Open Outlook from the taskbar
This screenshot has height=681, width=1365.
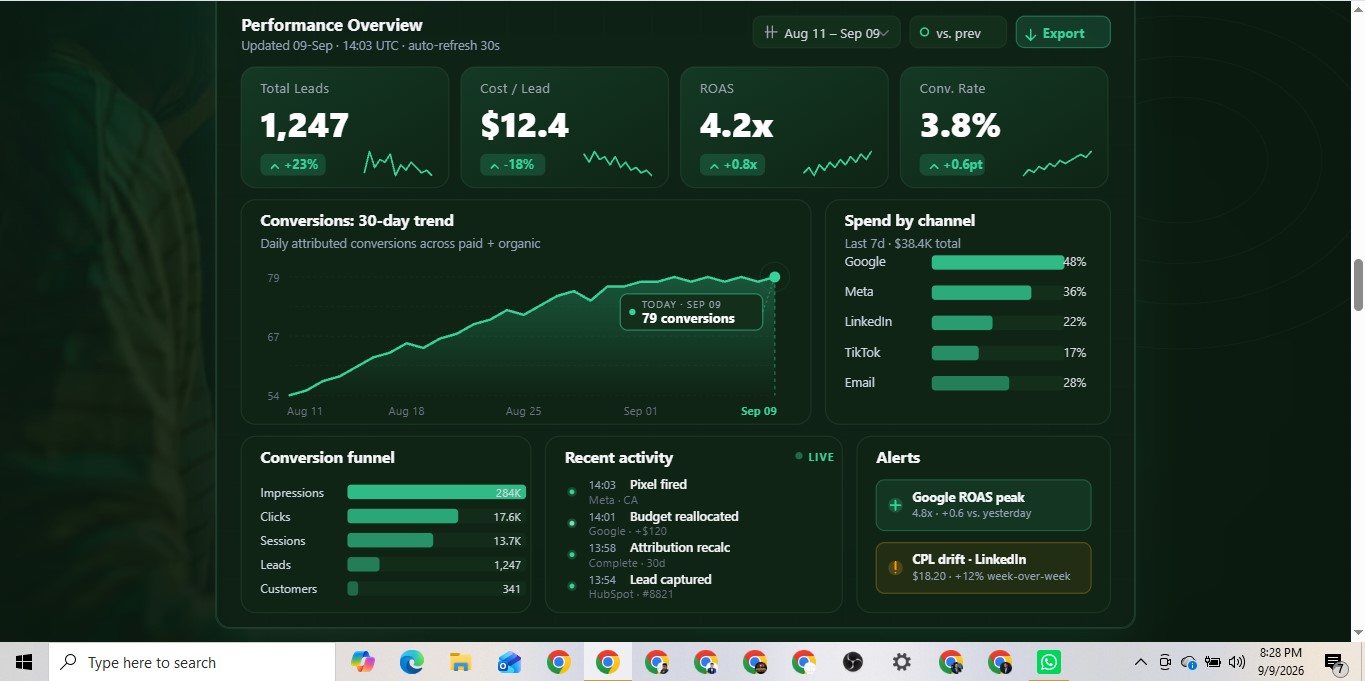(x=509, y=662)
